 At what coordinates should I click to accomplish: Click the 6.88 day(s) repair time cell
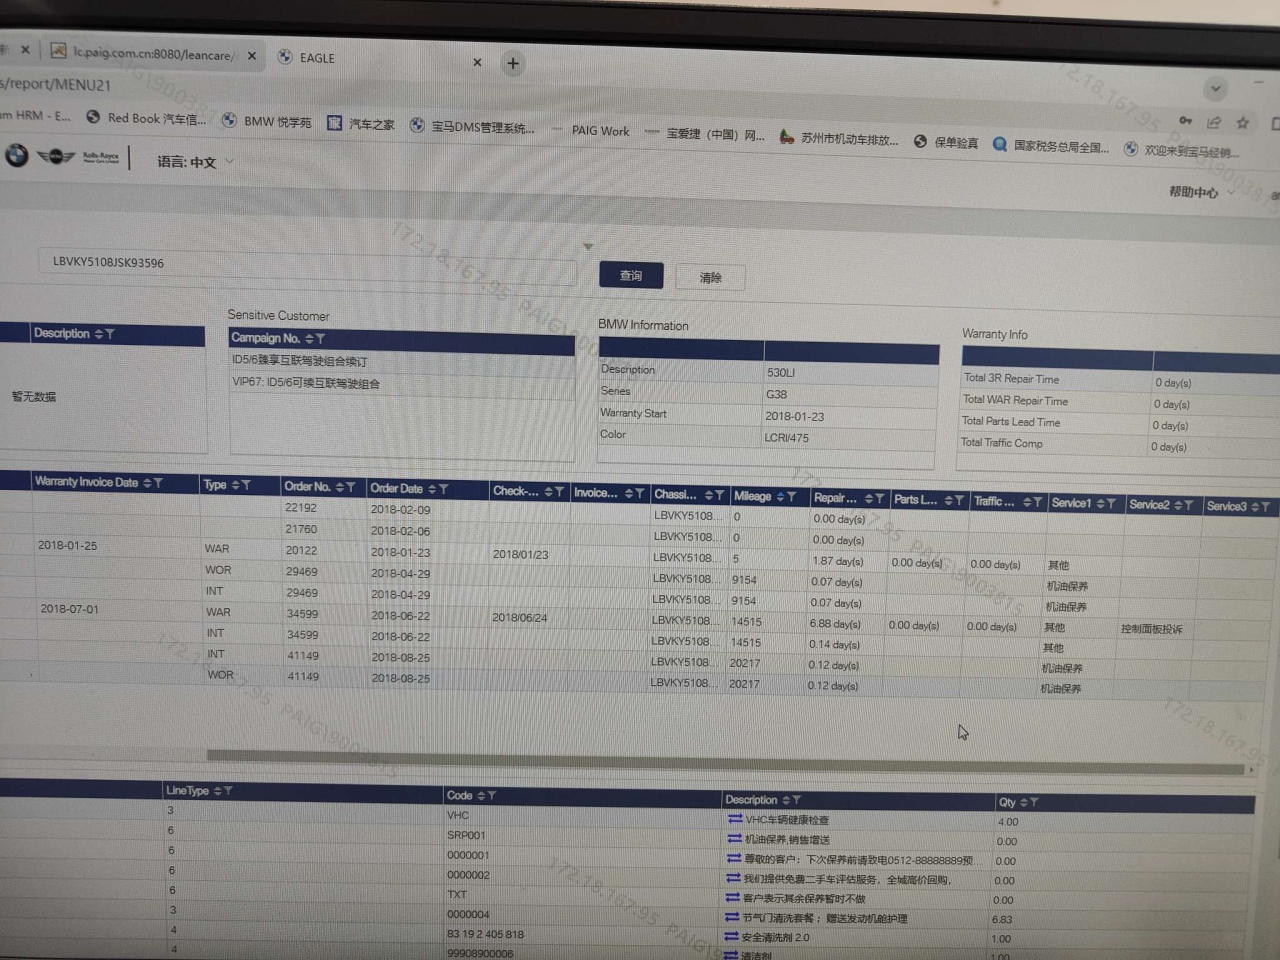coord(835,623)
